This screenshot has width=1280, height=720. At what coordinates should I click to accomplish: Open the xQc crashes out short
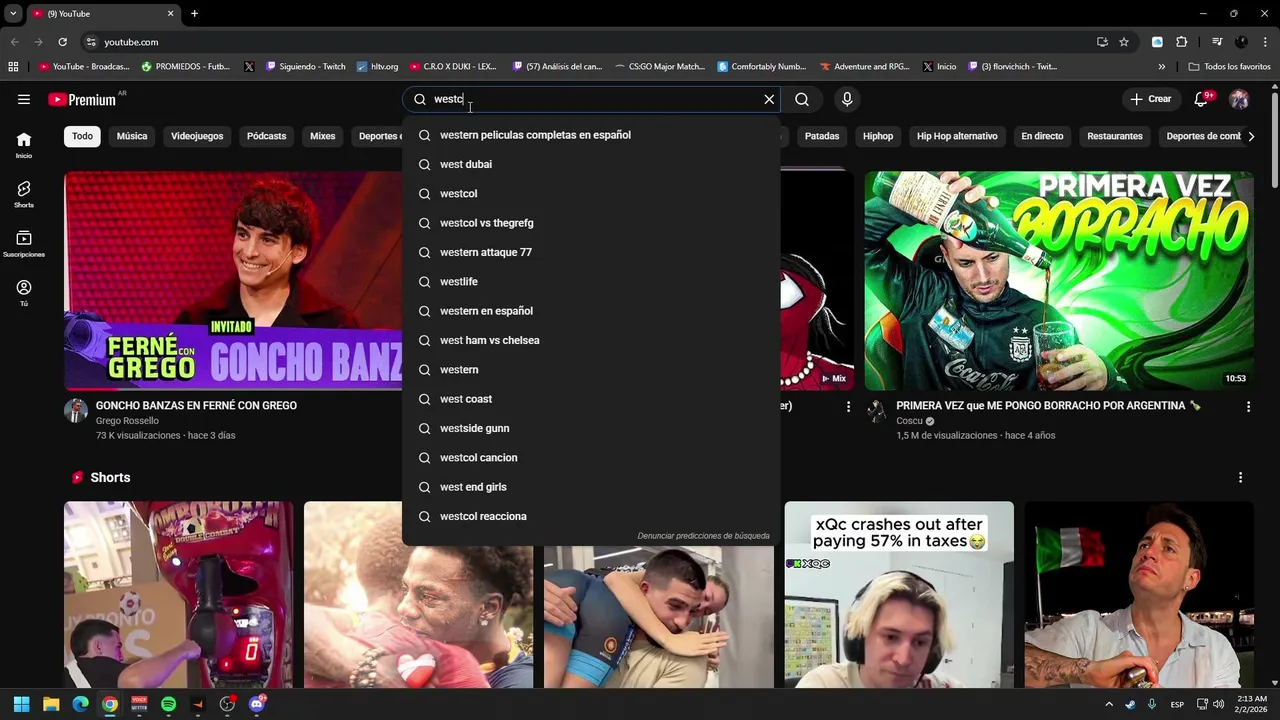click(x=899, y=595)
